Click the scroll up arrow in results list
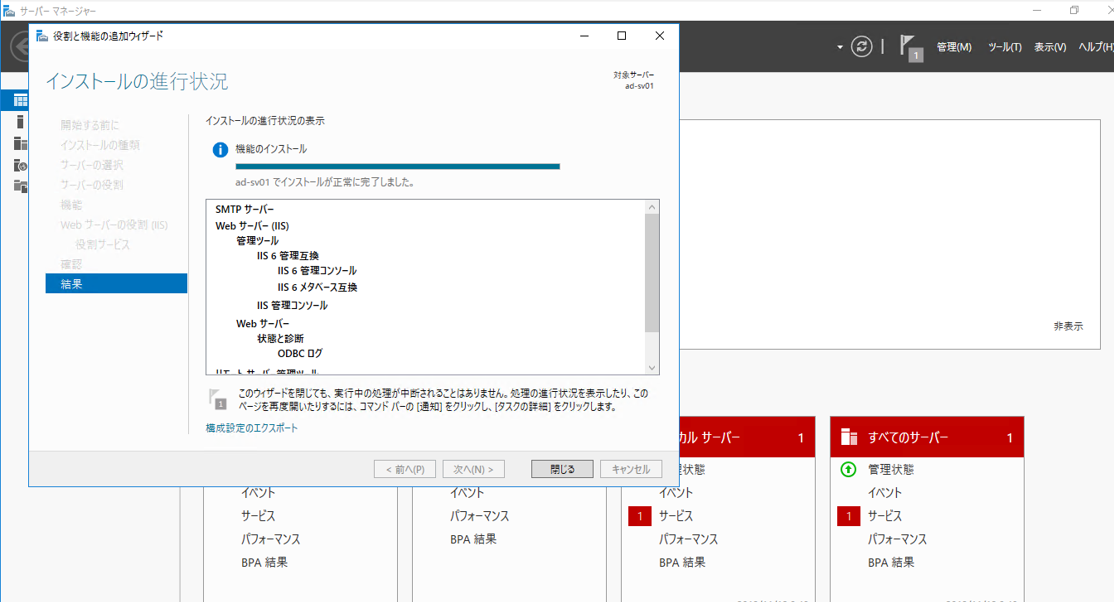This screenshot has height=602, width=1114. tap(651, 208)
